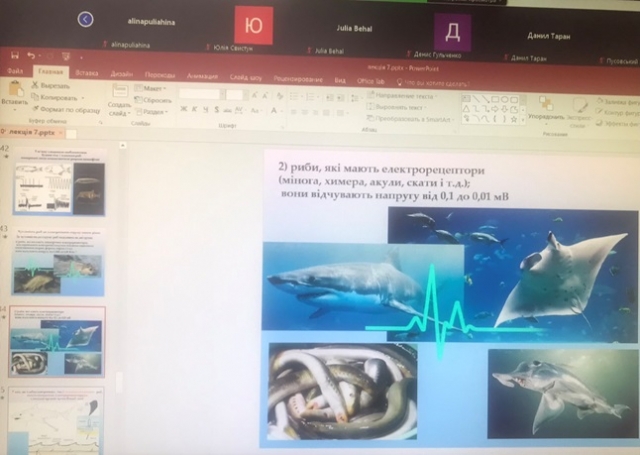The width and height of the screenshot is (640, 455).
Task: Expand the shapes gallery more arrow
Action: (x=523, y=120)
